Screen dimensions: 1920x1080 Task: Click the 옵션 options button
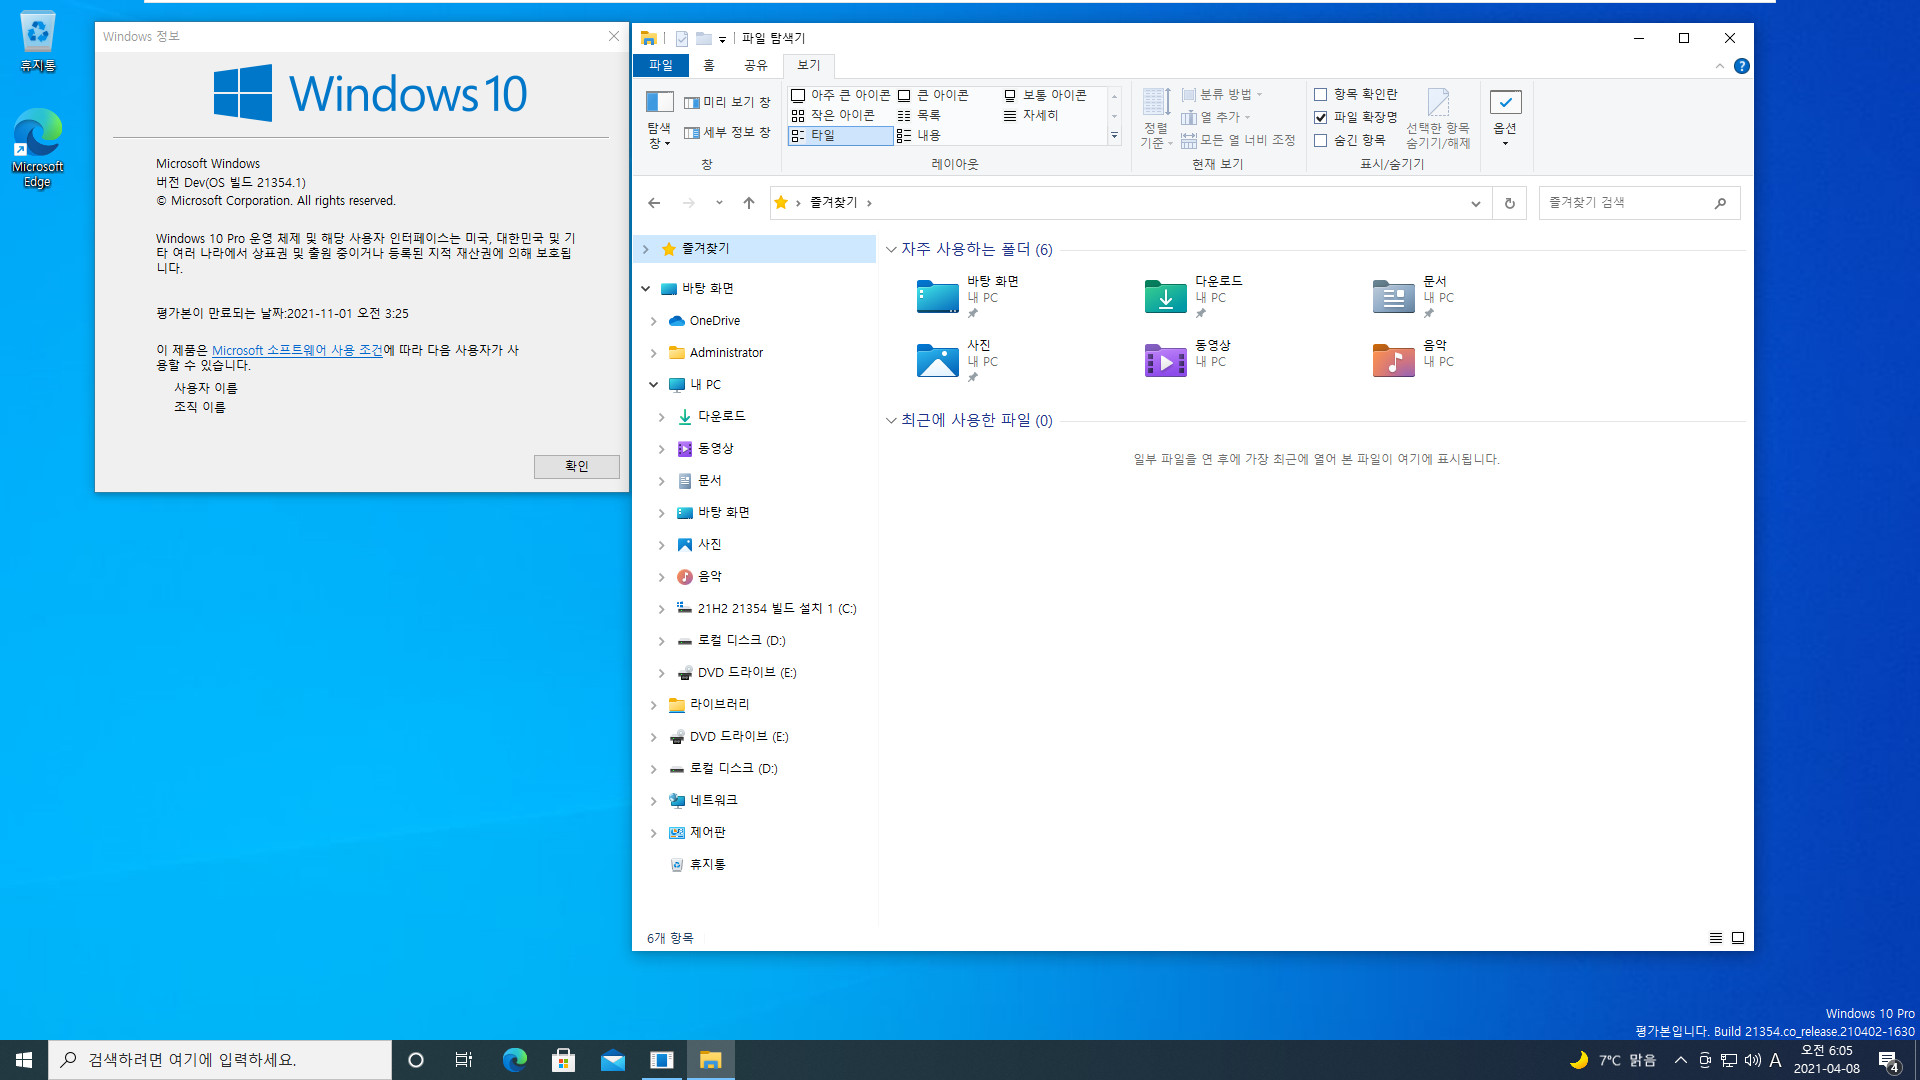[1505, 119]
